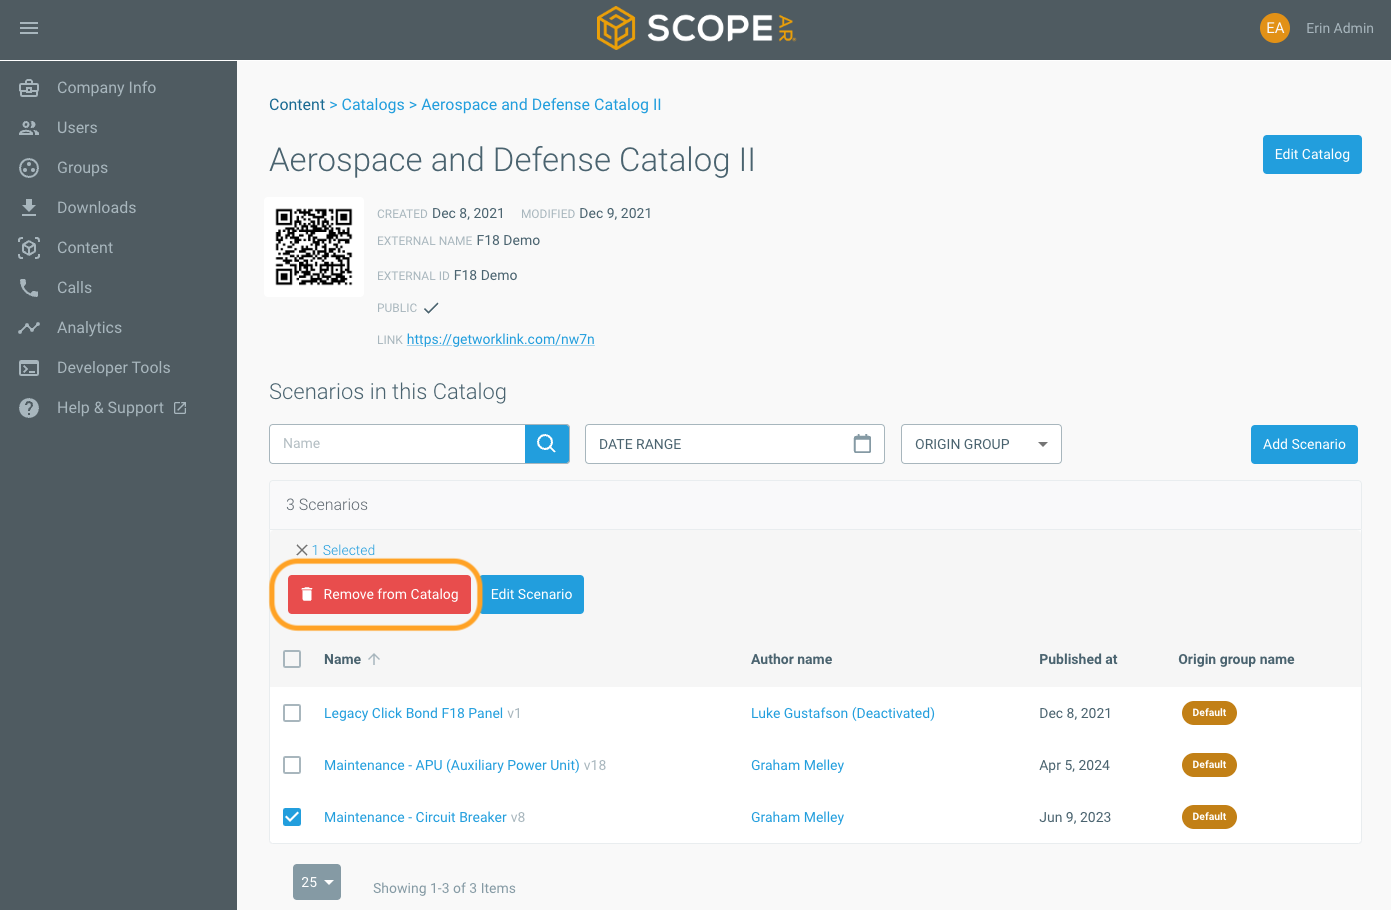Click the catalog QR code image
Image resolution: width=1391 pixels, height=910 pixels.
314,247
